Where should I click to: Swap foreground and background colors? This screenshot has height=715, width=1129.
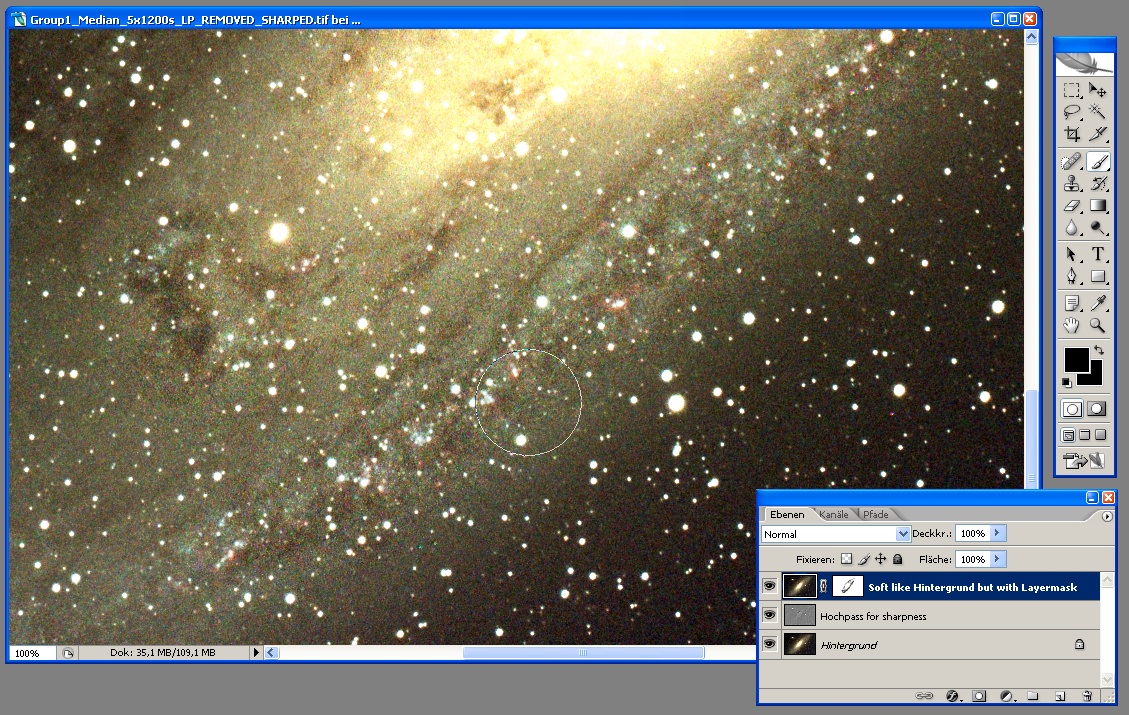point(1099,350)
